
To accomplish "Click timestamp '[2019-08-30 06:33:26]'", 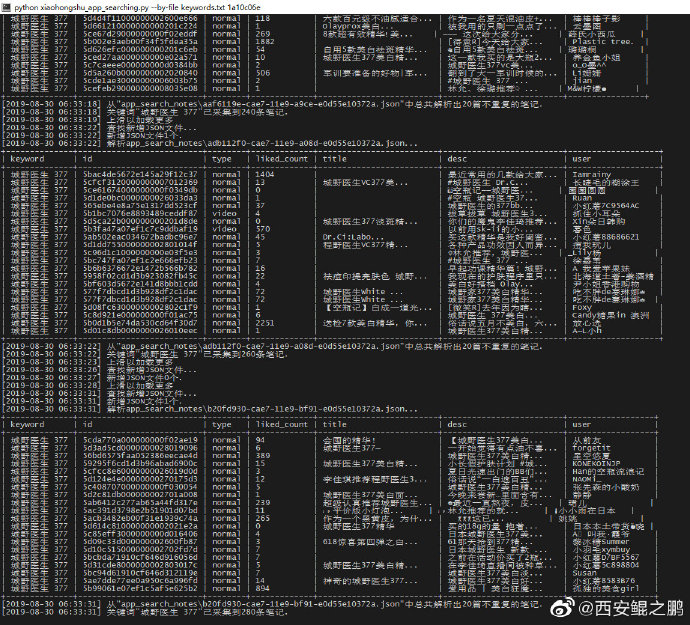I will 51,370.
